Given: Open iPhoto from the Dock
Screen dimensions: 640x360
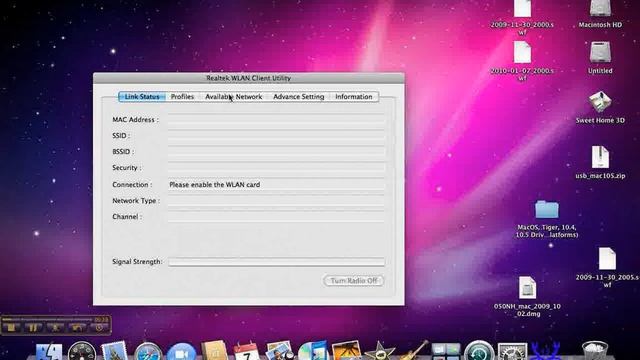Looking at the screenshot, I should (x=347, y=351).
